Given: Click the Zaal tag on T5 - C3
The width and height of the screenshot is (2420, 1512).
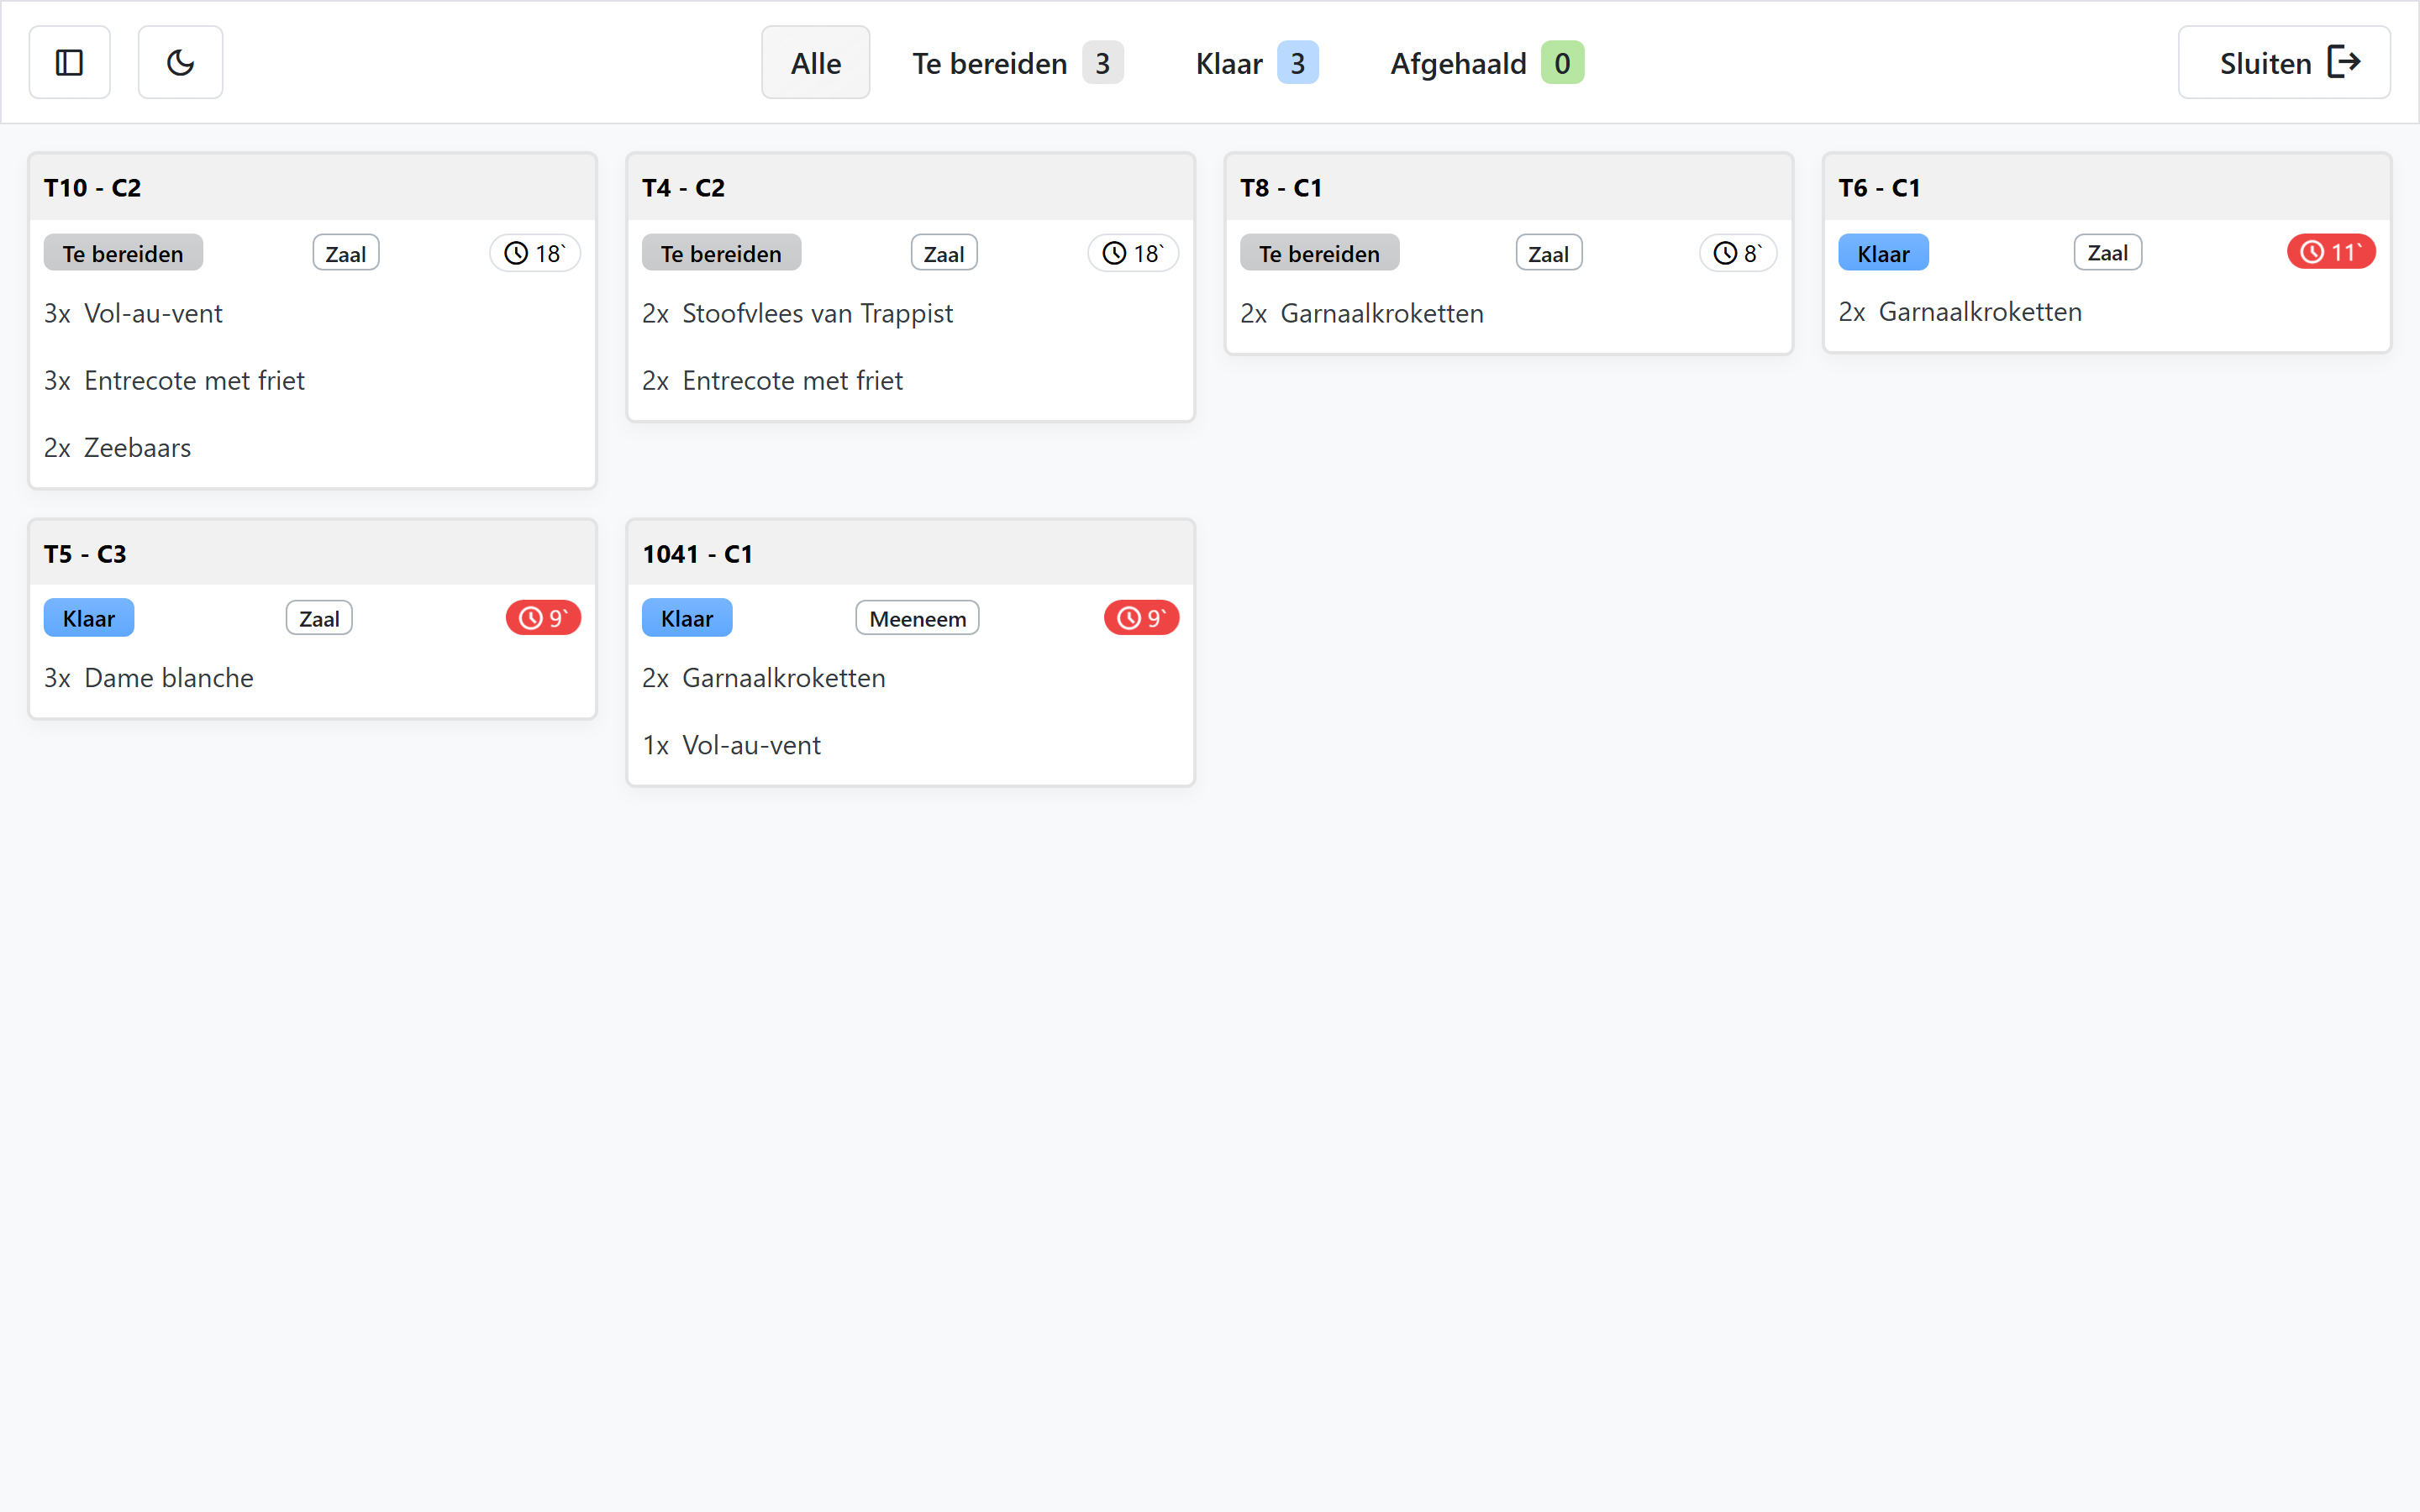Looking at the screenshot, I should [319, 618].
